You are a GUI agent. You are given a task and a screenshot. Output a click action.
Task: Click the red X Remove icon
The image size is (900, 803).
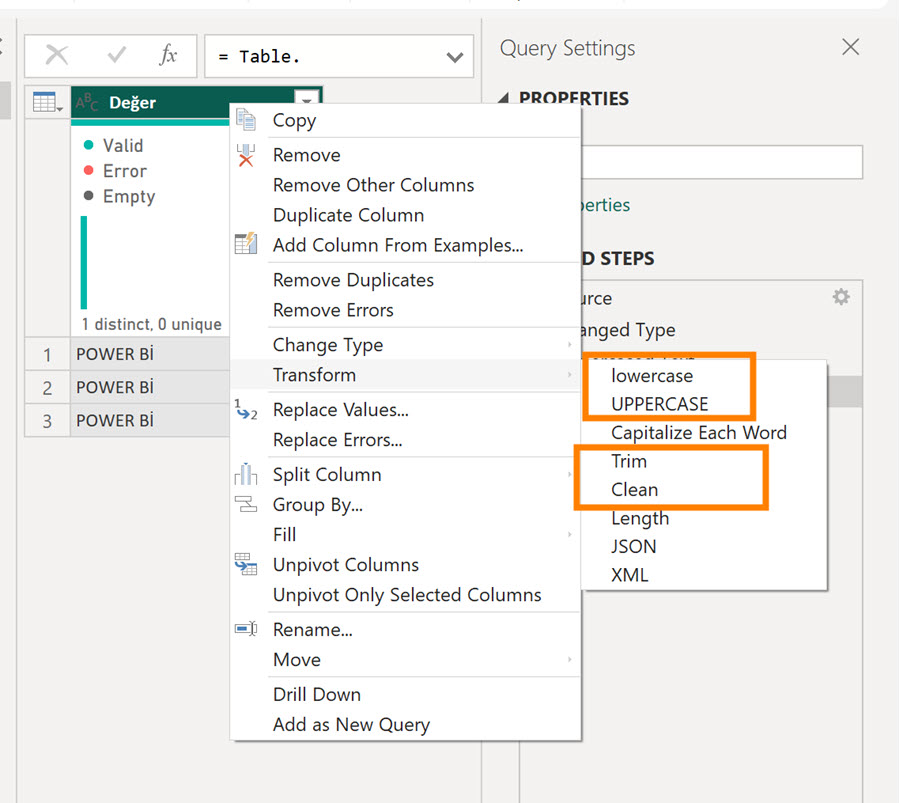(x=246, y=156)
